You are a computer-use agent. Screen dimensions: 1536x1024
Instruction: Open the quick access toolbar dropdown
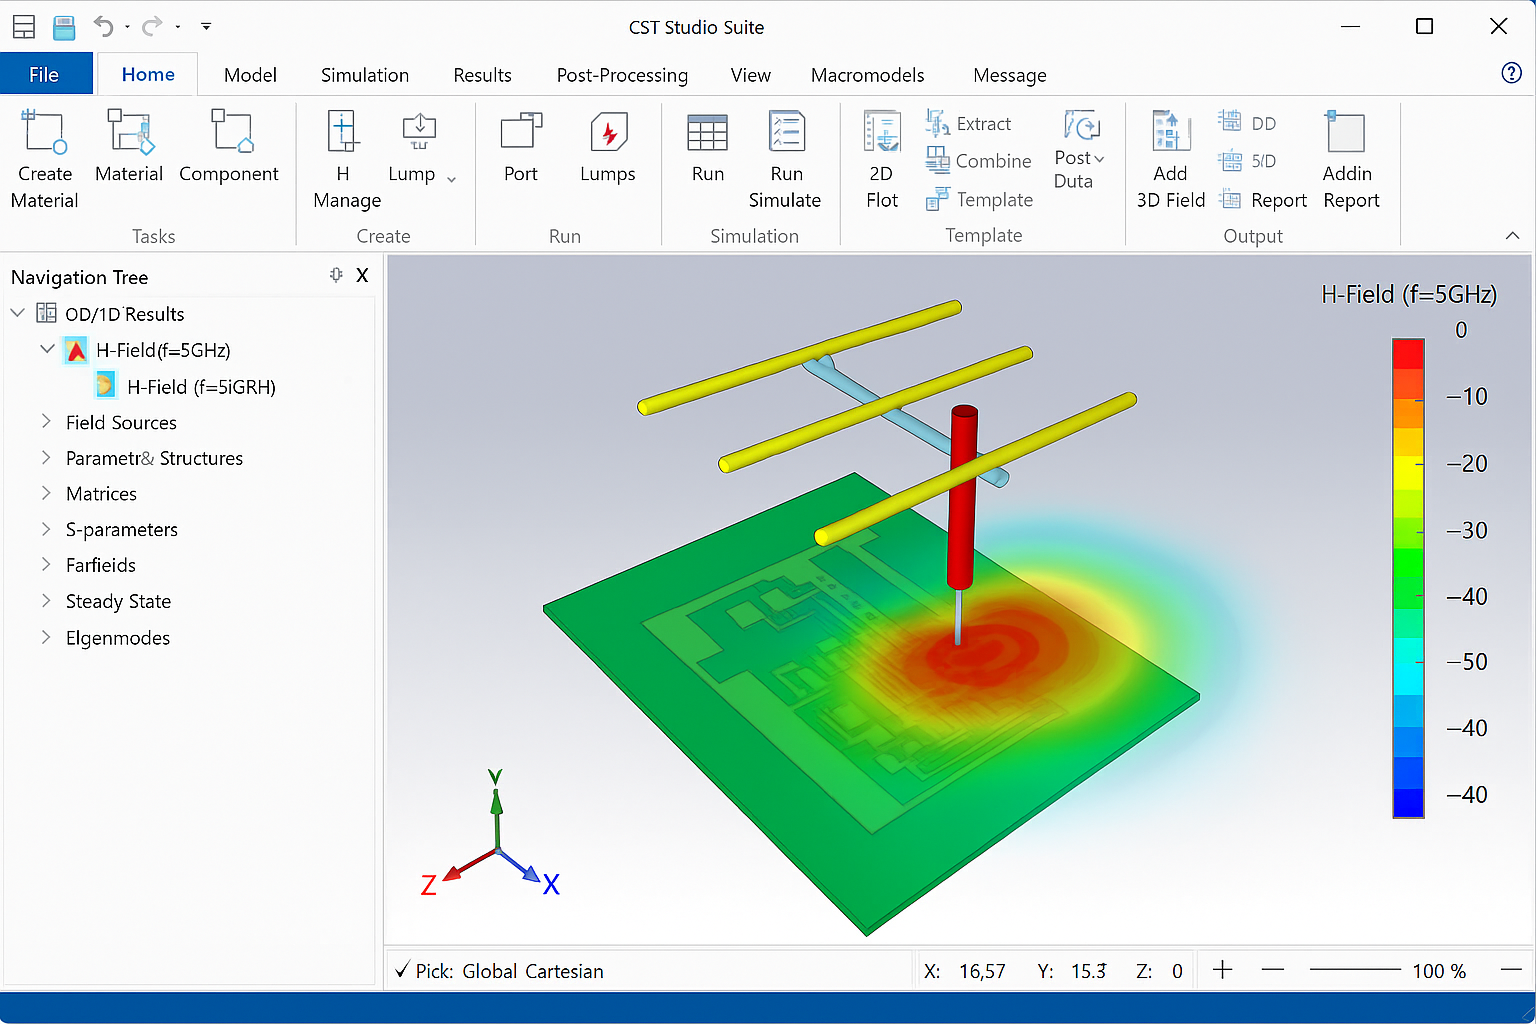pos(206,26)
